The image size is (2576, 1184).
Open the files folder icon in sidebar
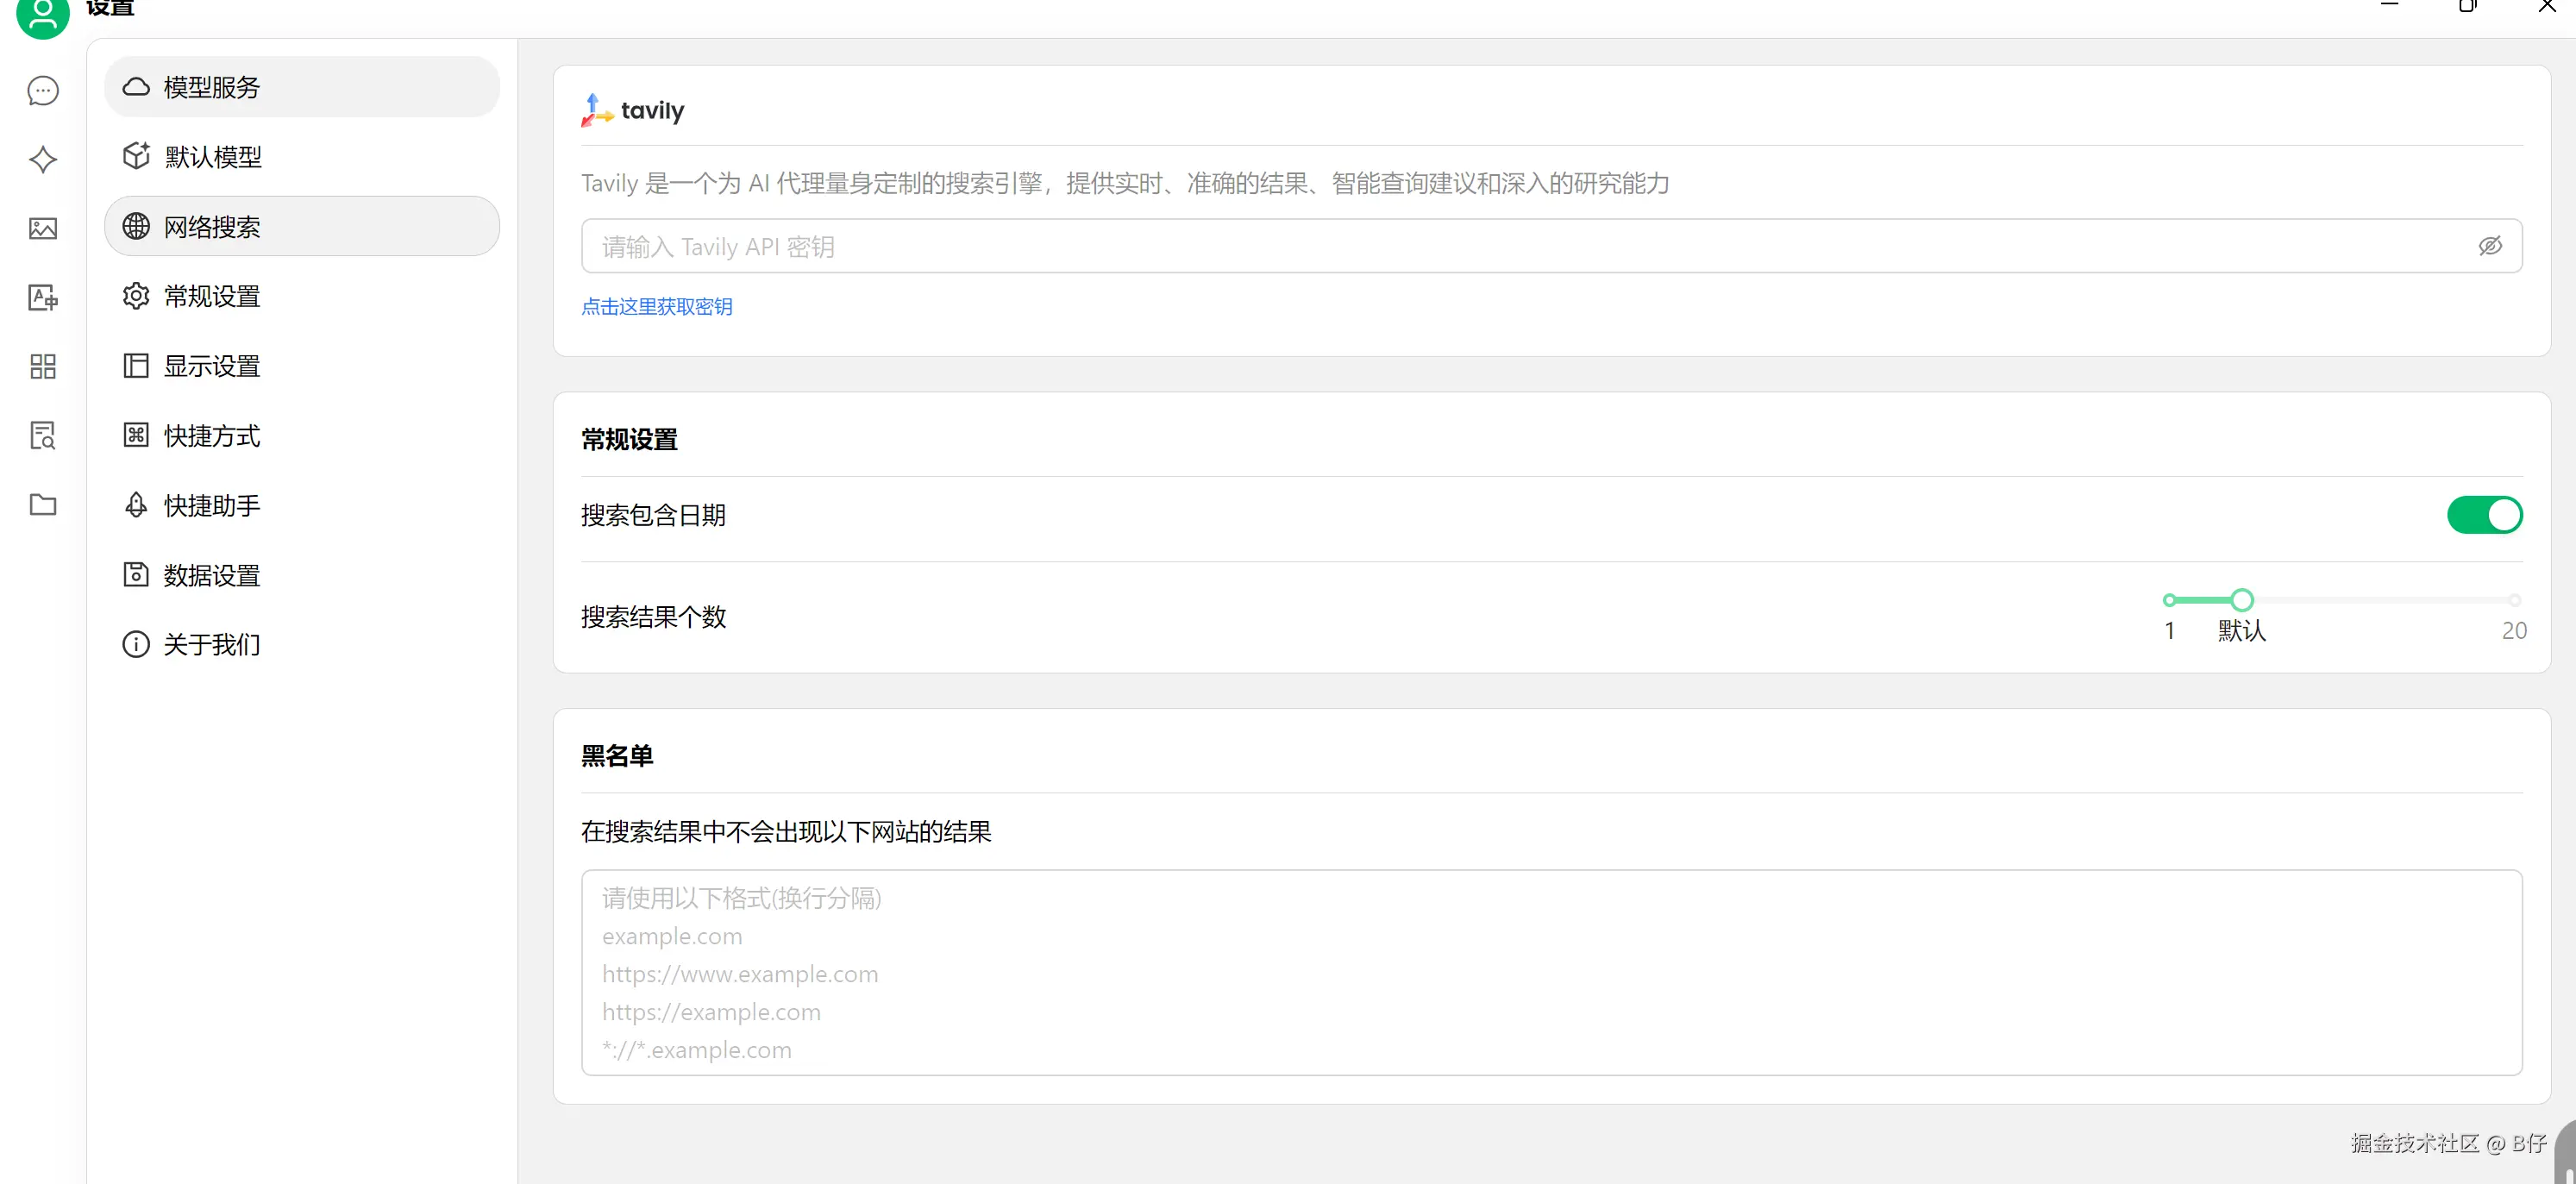[x=43, y=504]
